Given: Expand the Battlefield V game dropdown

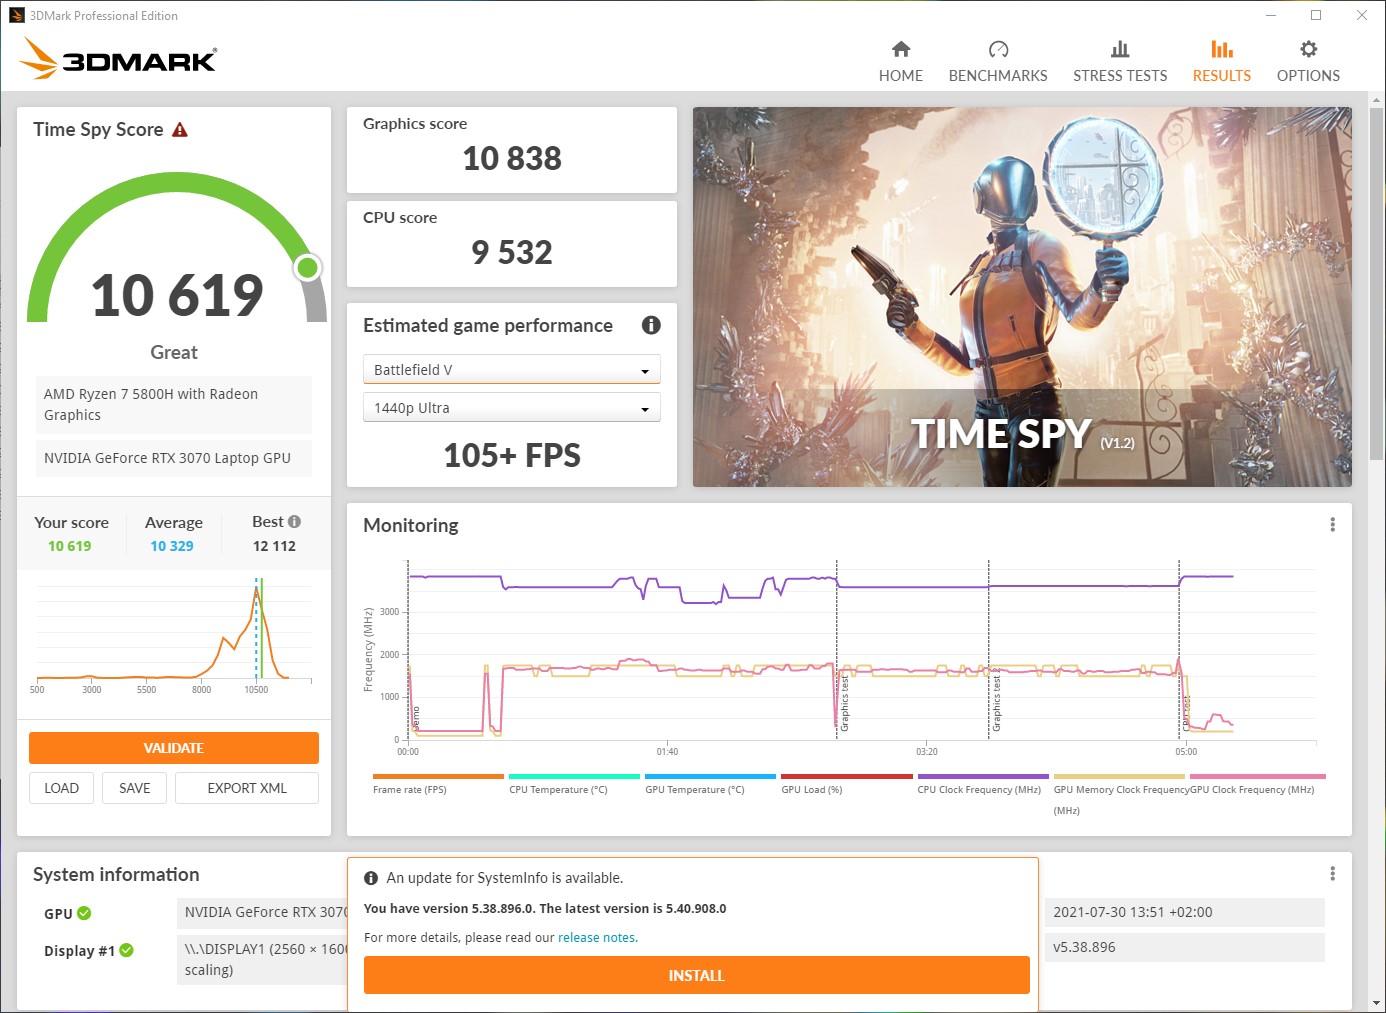Looking at the screenshot, I should pyautogui.click(x=511, y=370).
